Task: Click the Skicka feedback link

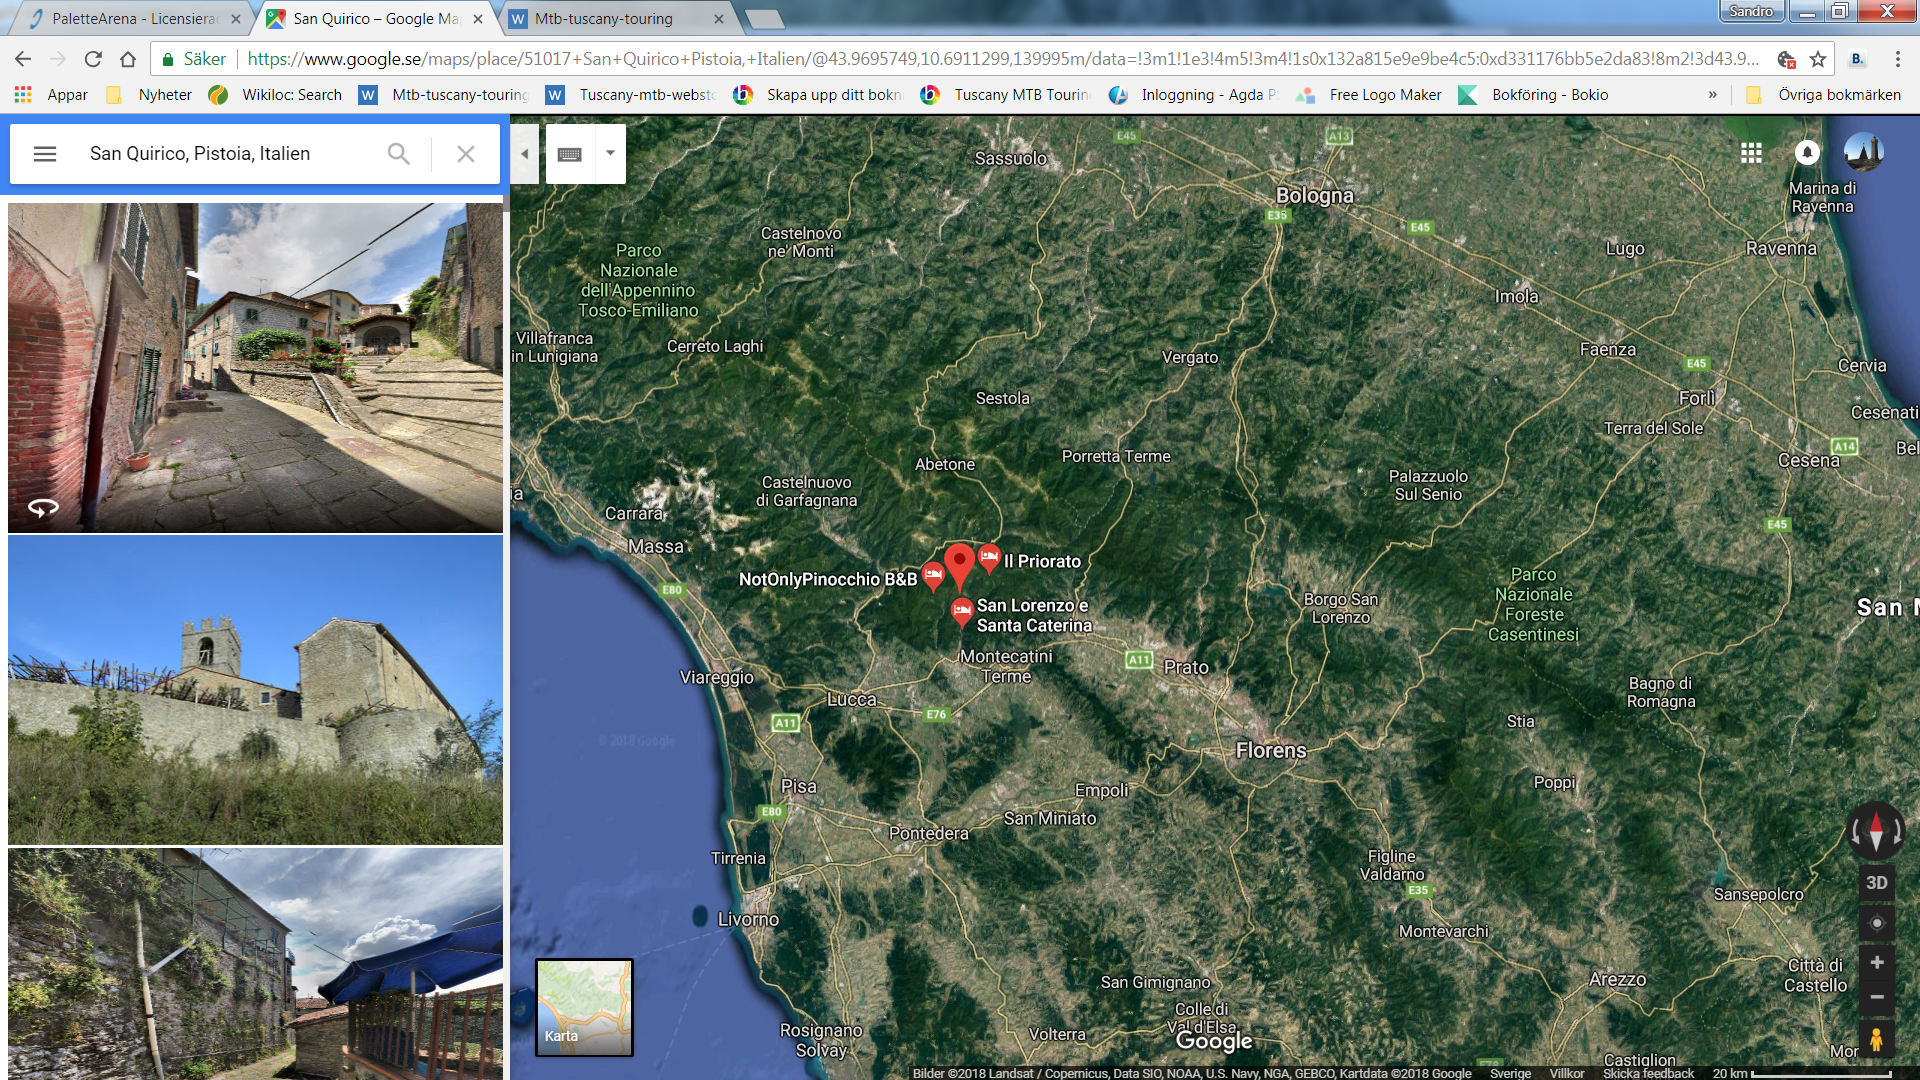Action: 1648,1073
